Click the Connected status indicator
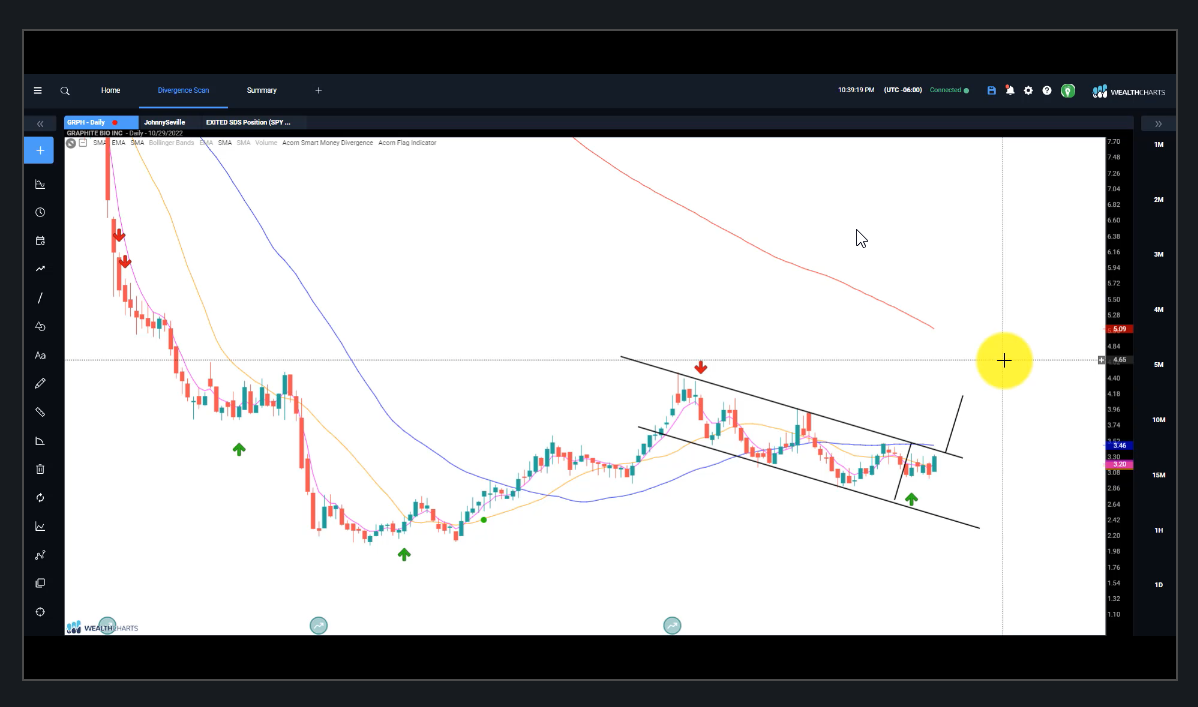The height and width of the screenshot is (707, 1198). 949,90
